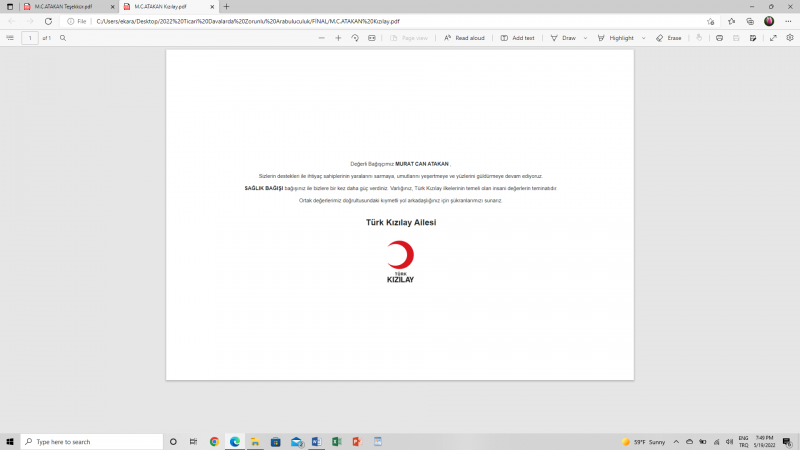Start Read aloud

(x=464, y=38)
